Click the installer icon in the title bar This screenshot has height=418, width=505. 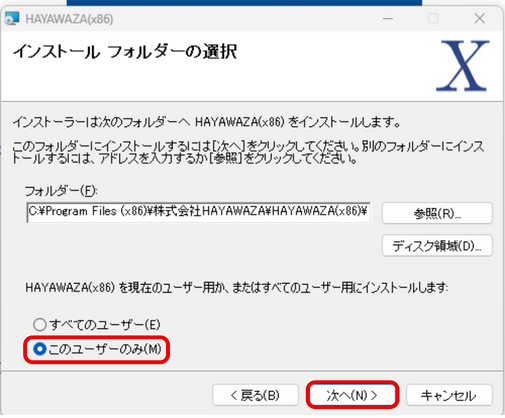pos(12,19)
